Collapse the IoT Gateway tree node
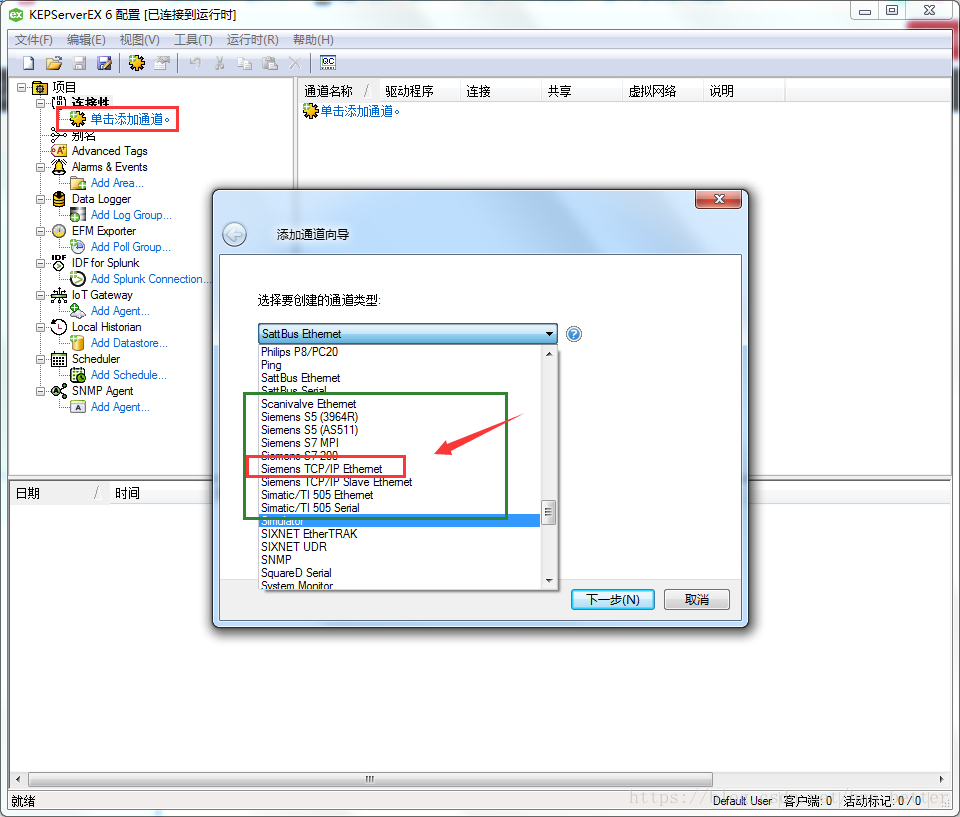The width and height of the screenshot is (960, 817). click(40, 295)
